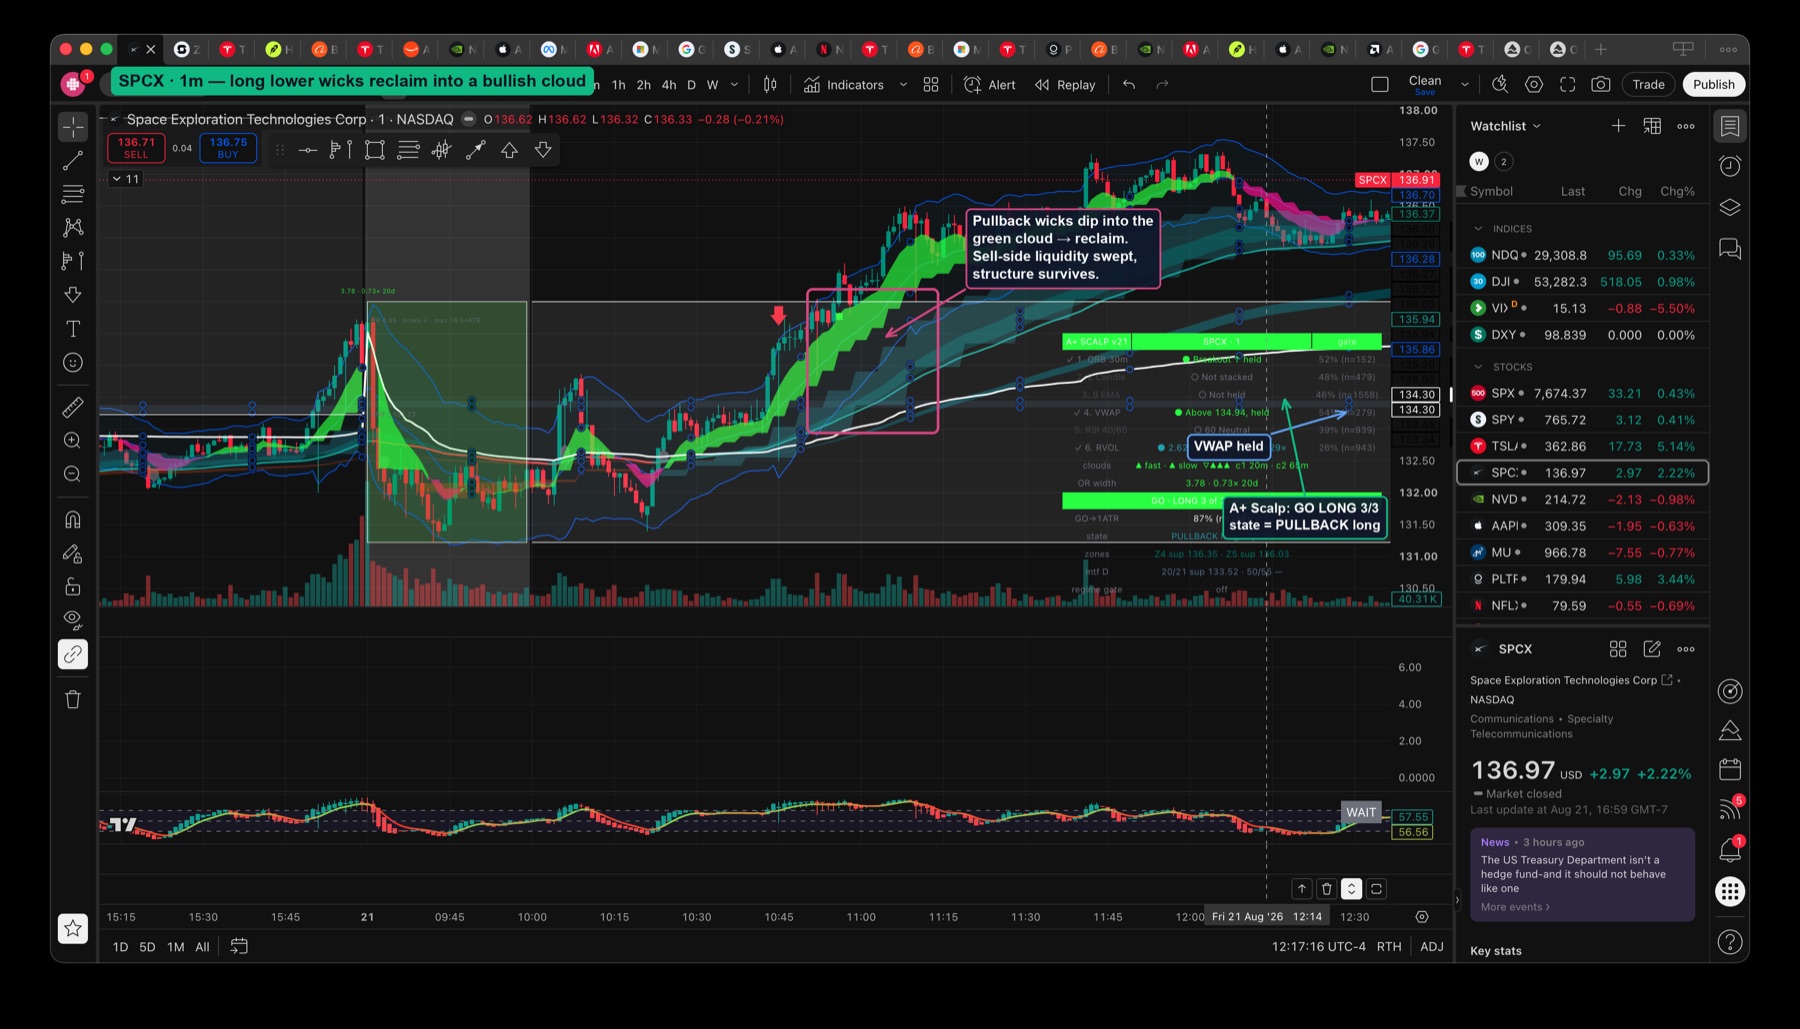Open the favorites star toolbar button

[x=73, y=928]
